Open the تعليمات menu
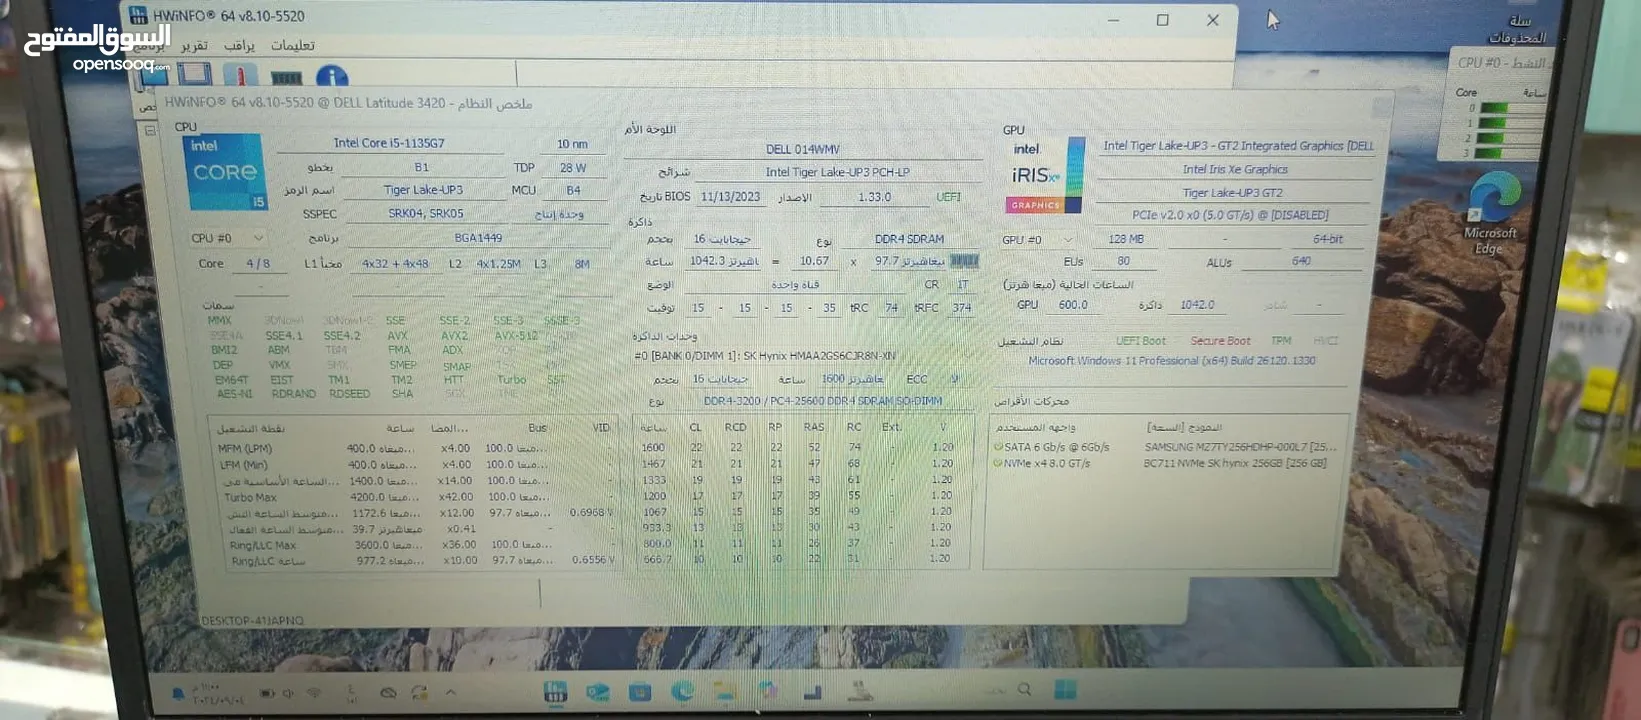 [x=292, y=45]
